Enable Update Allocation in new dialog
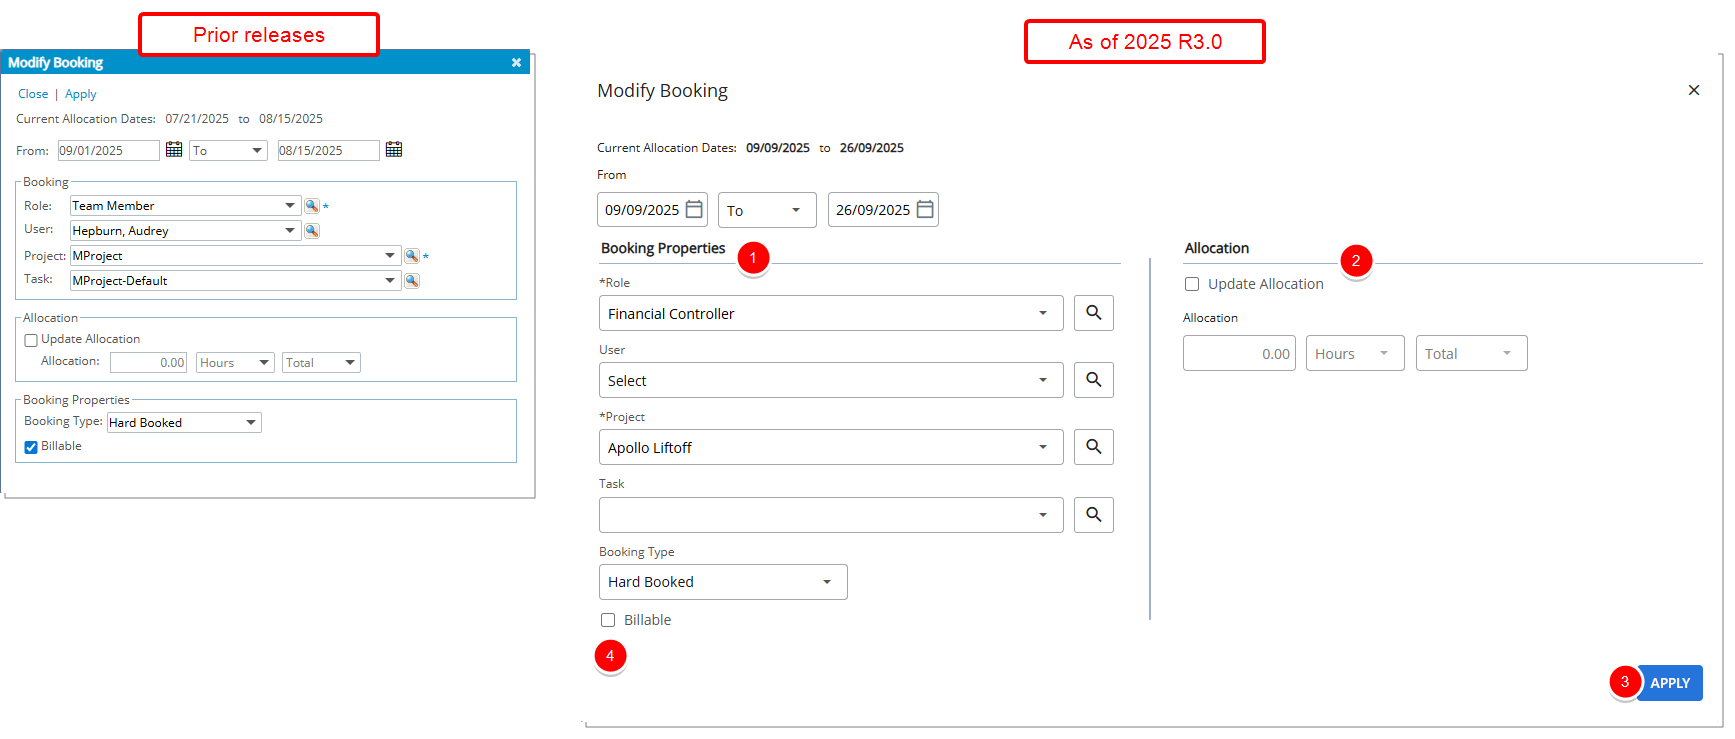This screenshot has height=739, width=1735. tap(1192, 284)
